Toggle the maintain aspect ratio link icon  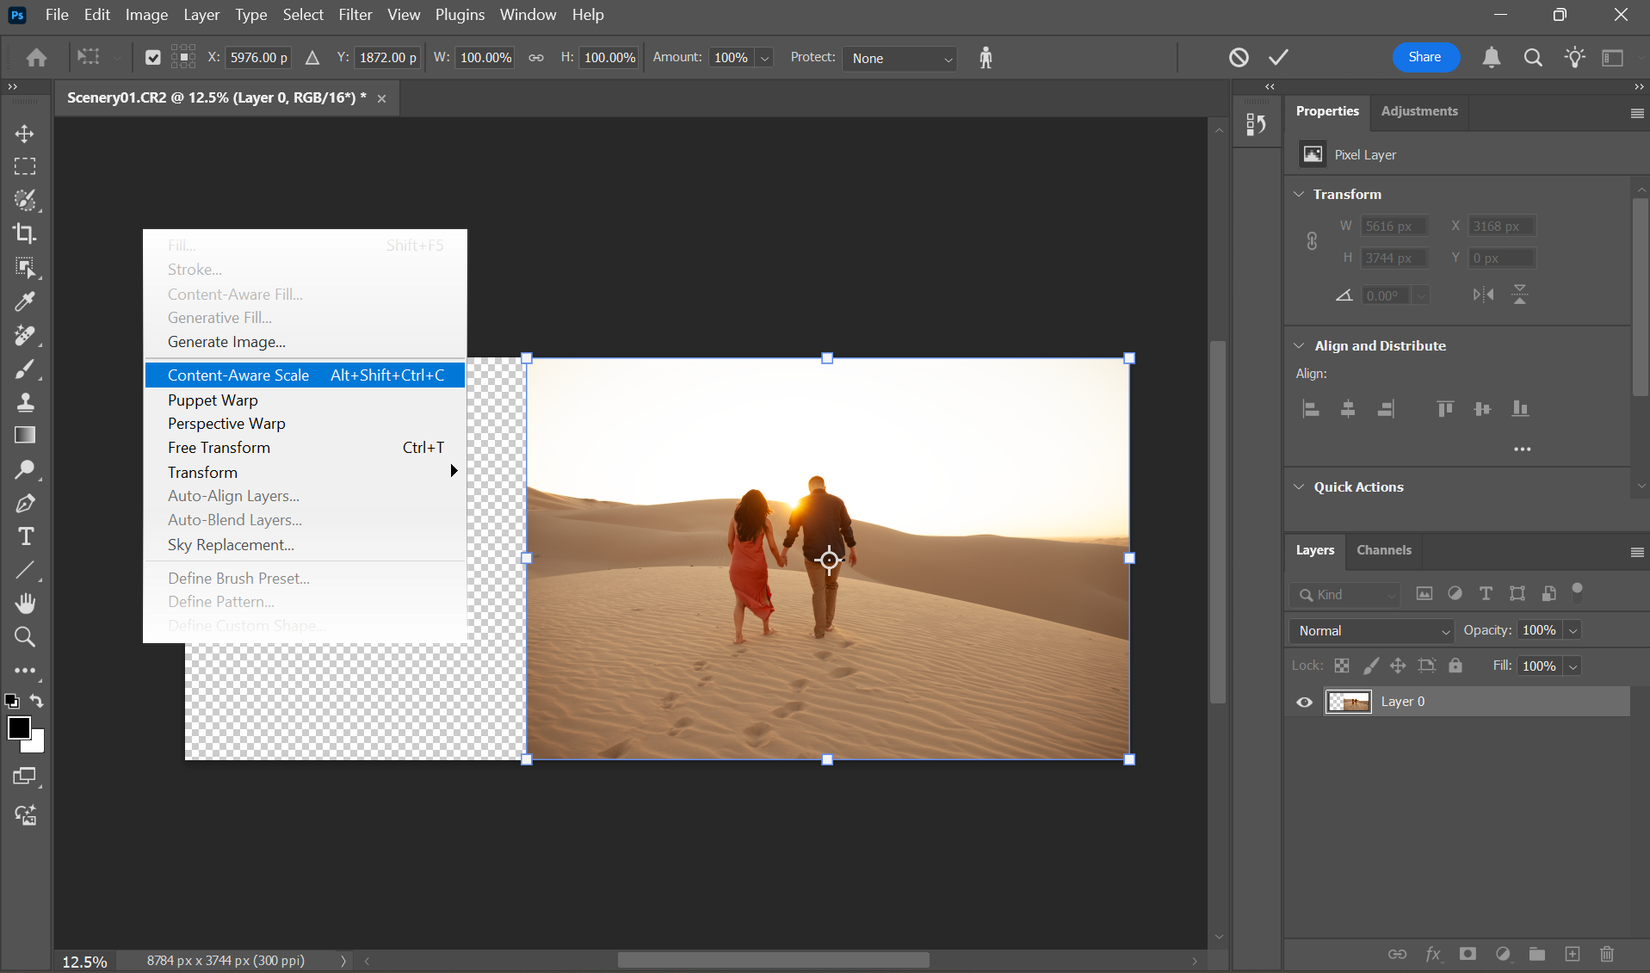[x=536, y=57]
